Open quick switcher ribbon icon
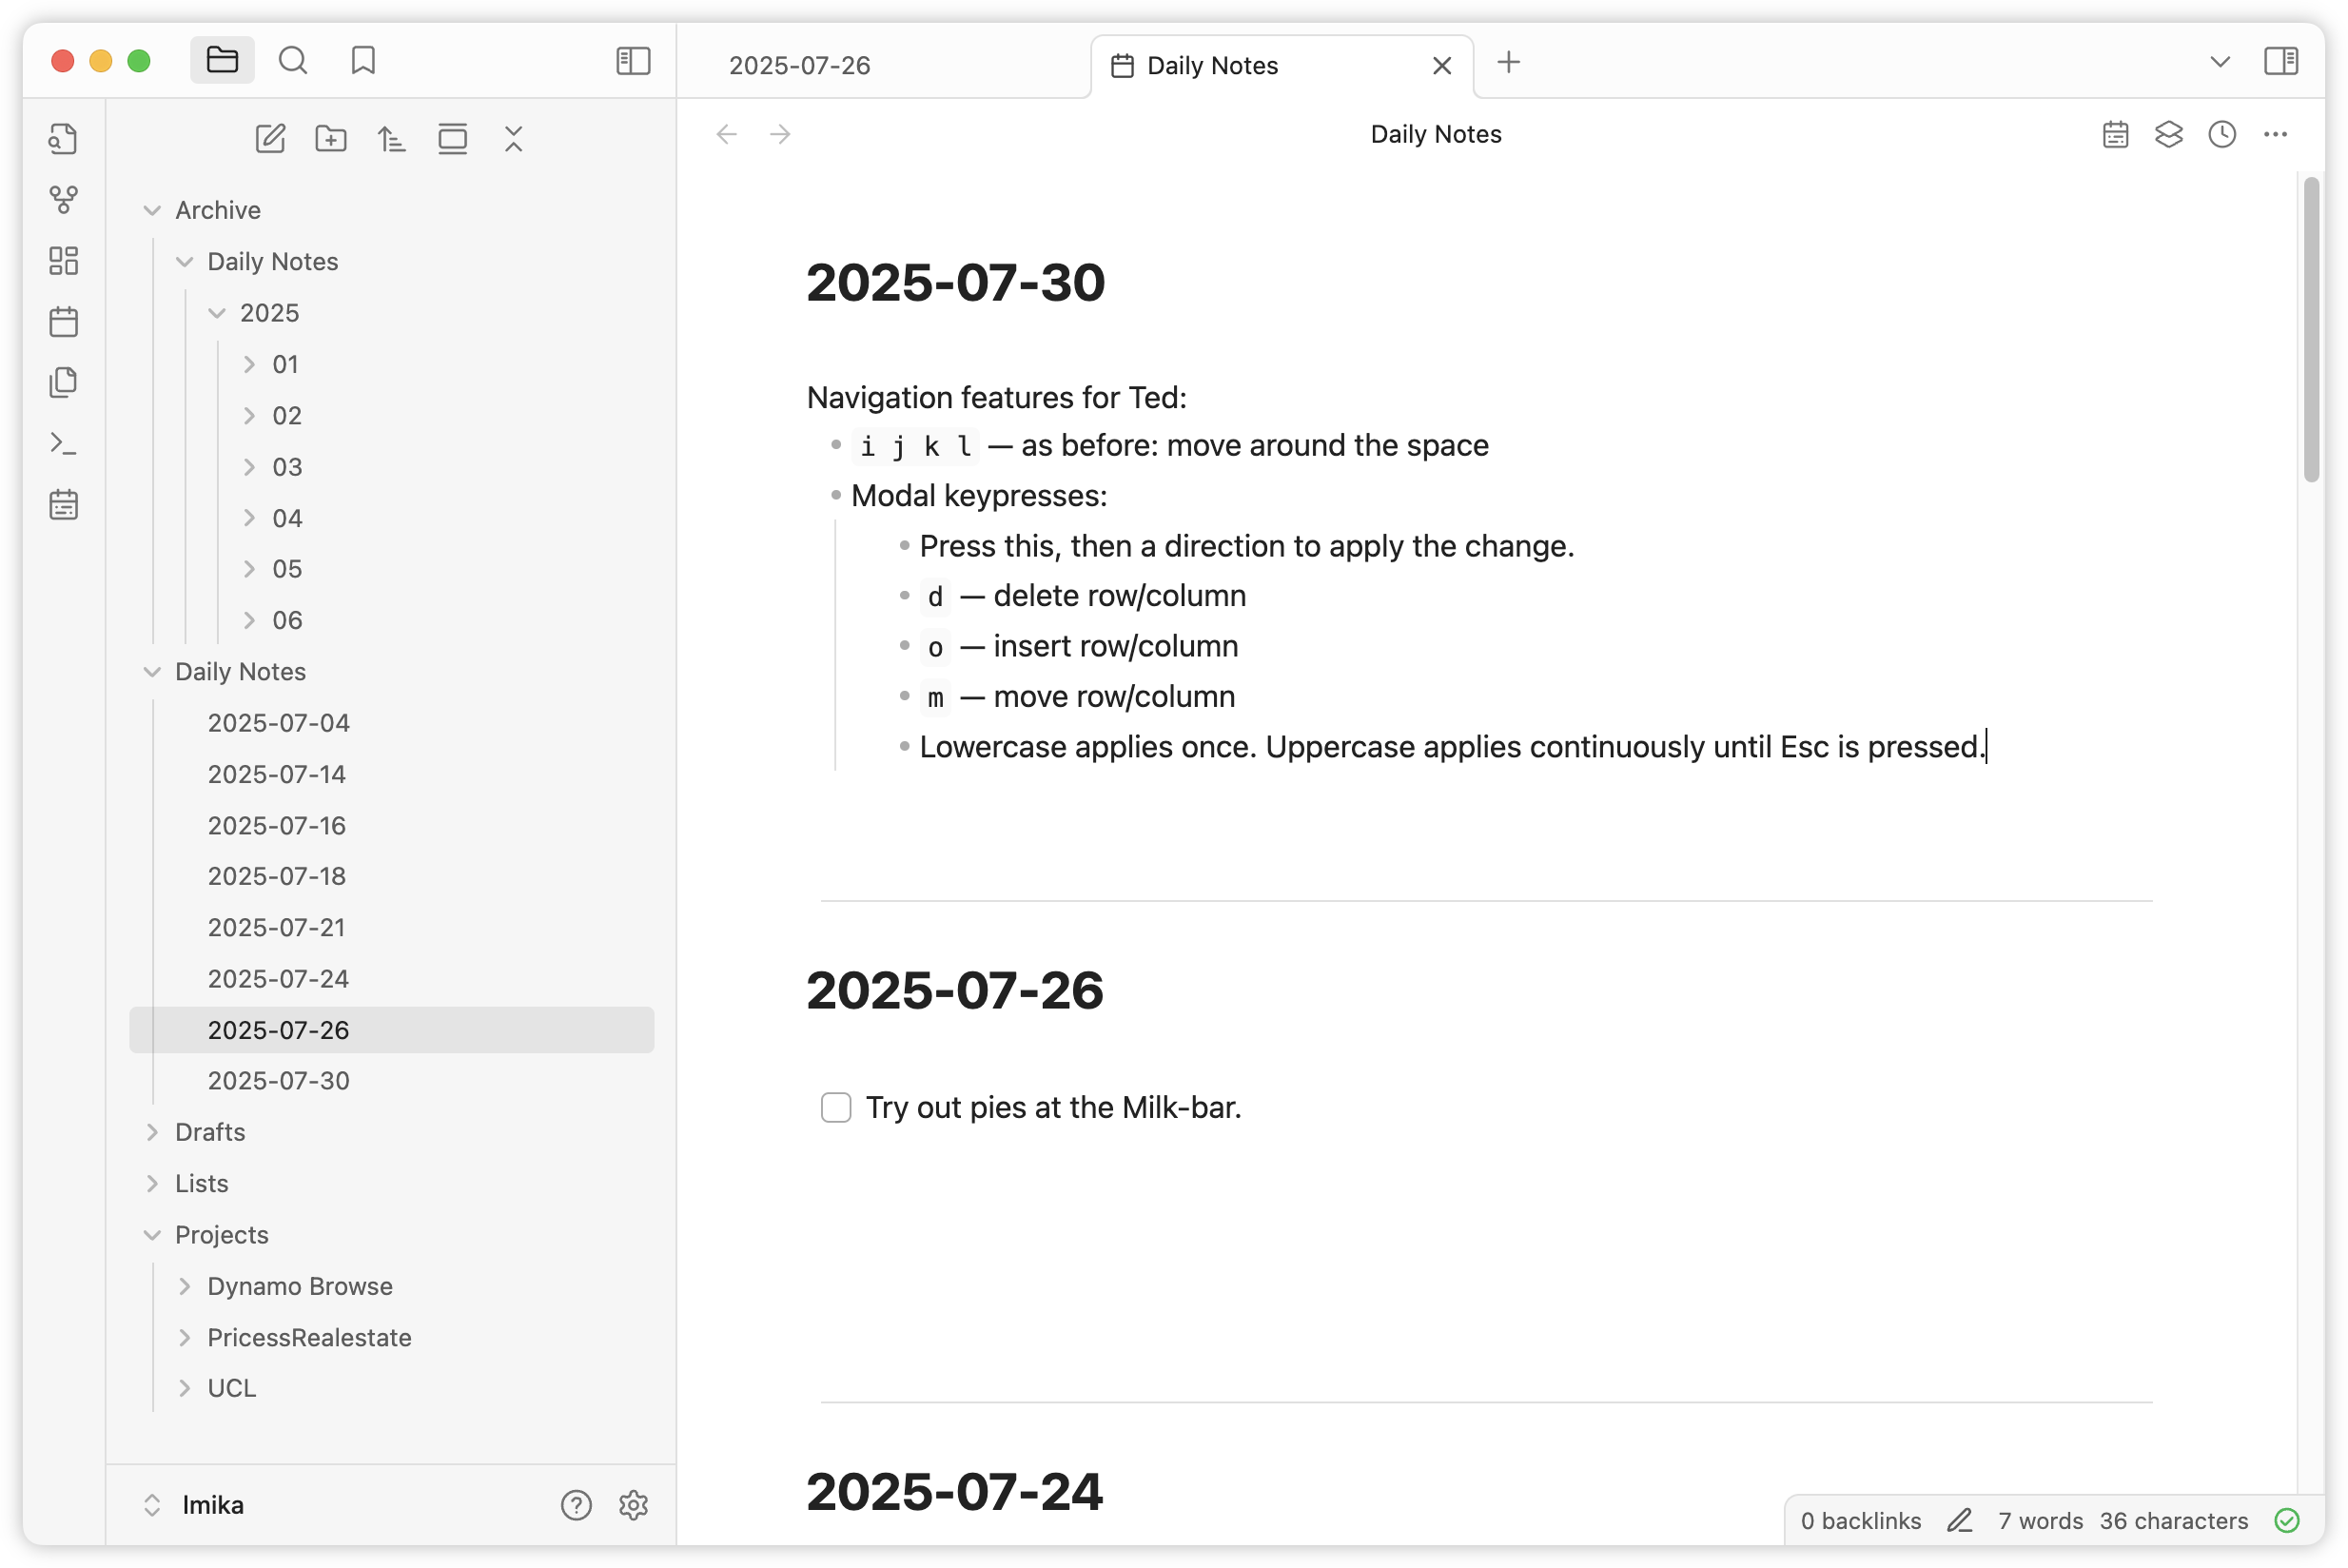The width and height of the screenshot is (2348, 1568). pyautogui.click(x=64, y=139)
